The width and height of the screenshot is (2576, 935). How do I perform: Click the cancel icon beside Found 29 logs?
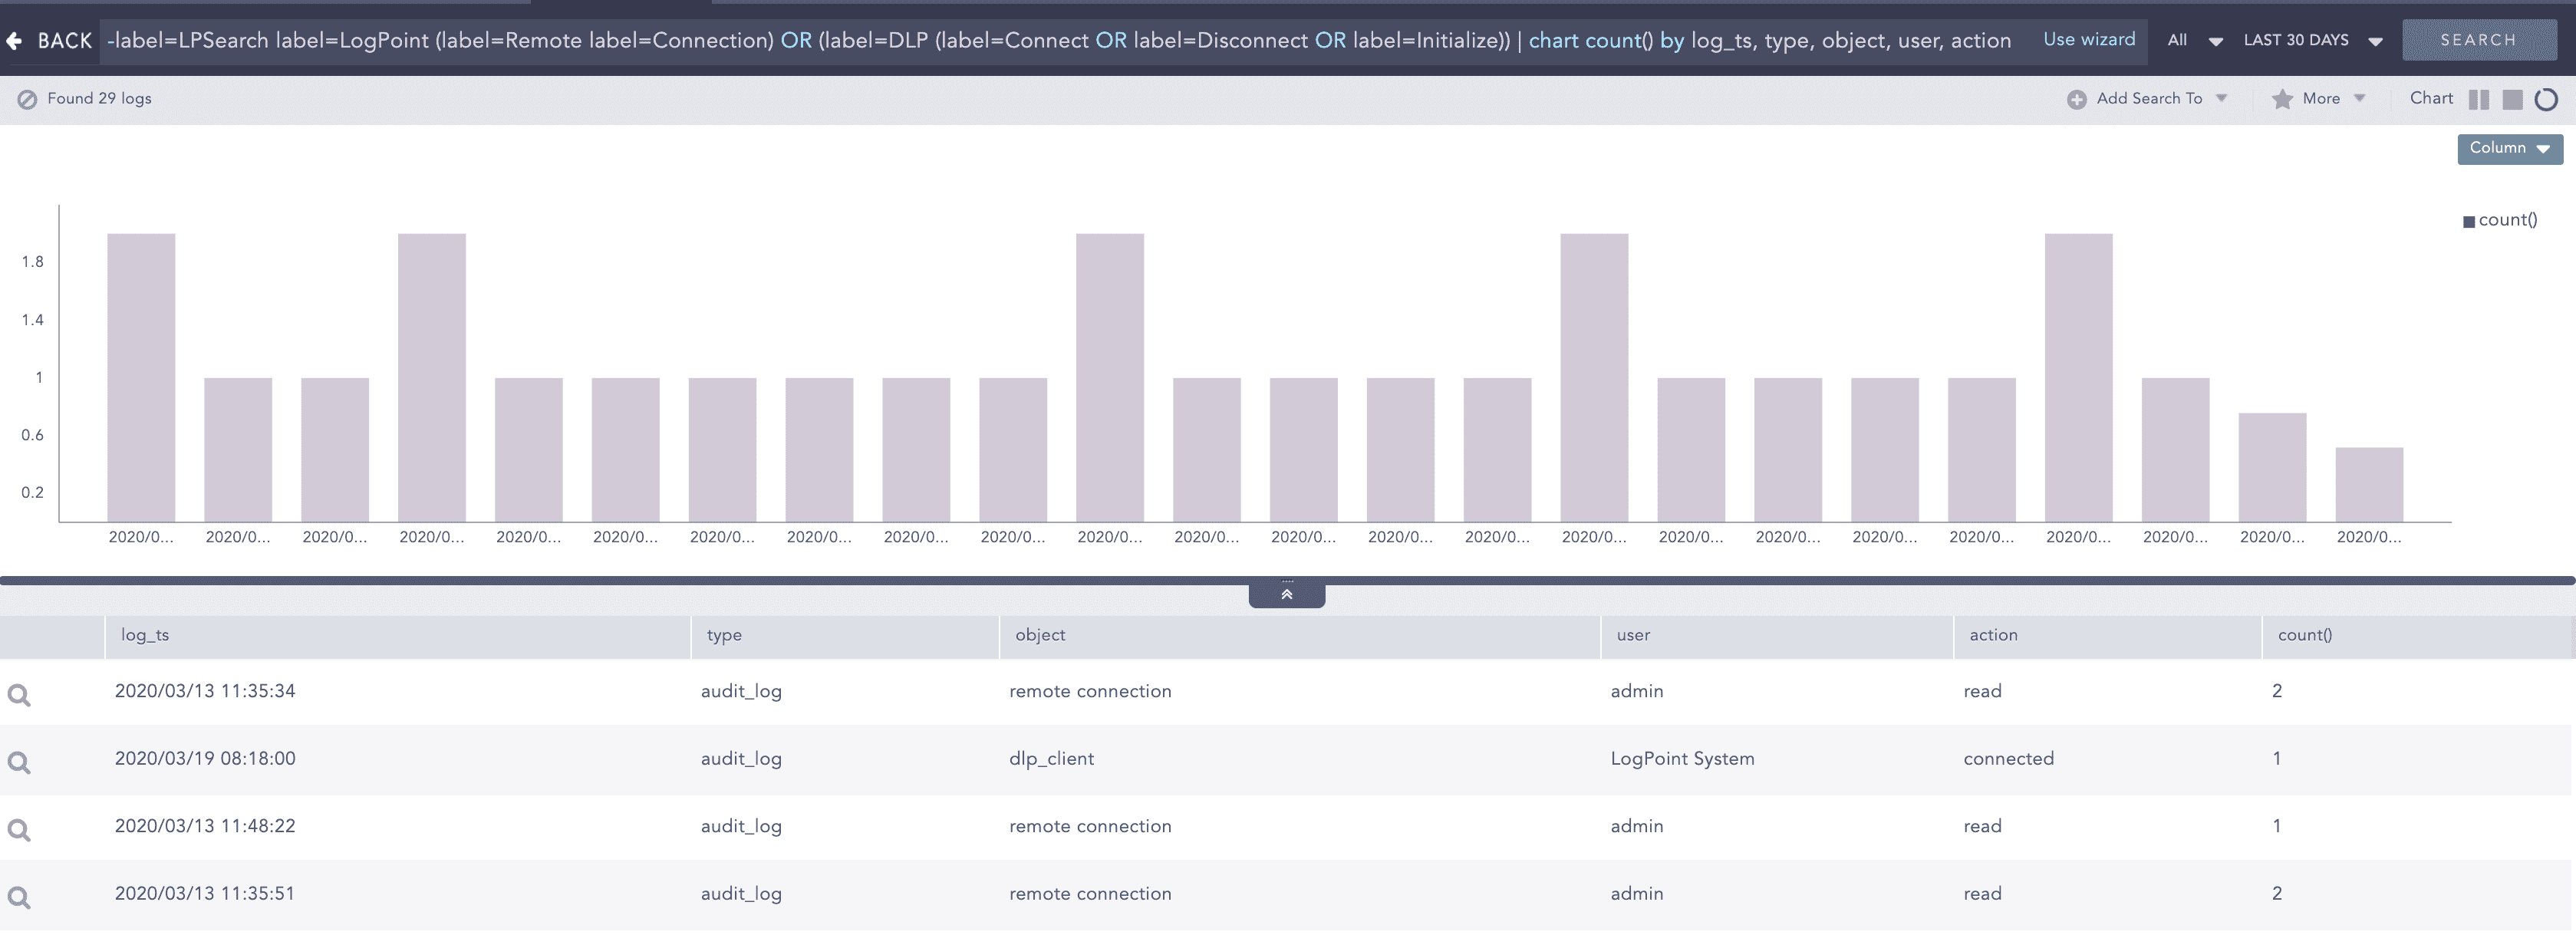tap(27, 99)
